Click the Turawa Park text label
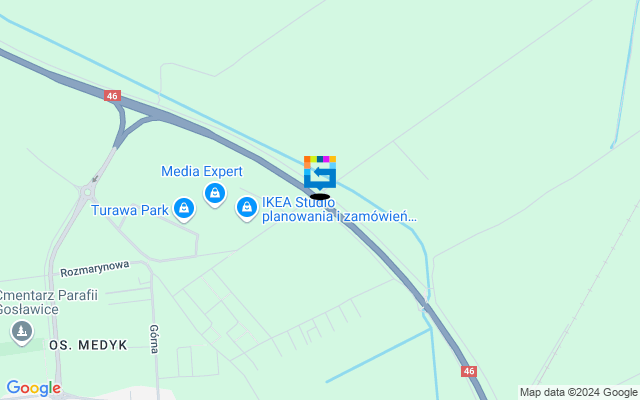The height and width of the screenshot is (400, 640). (130, 210)
